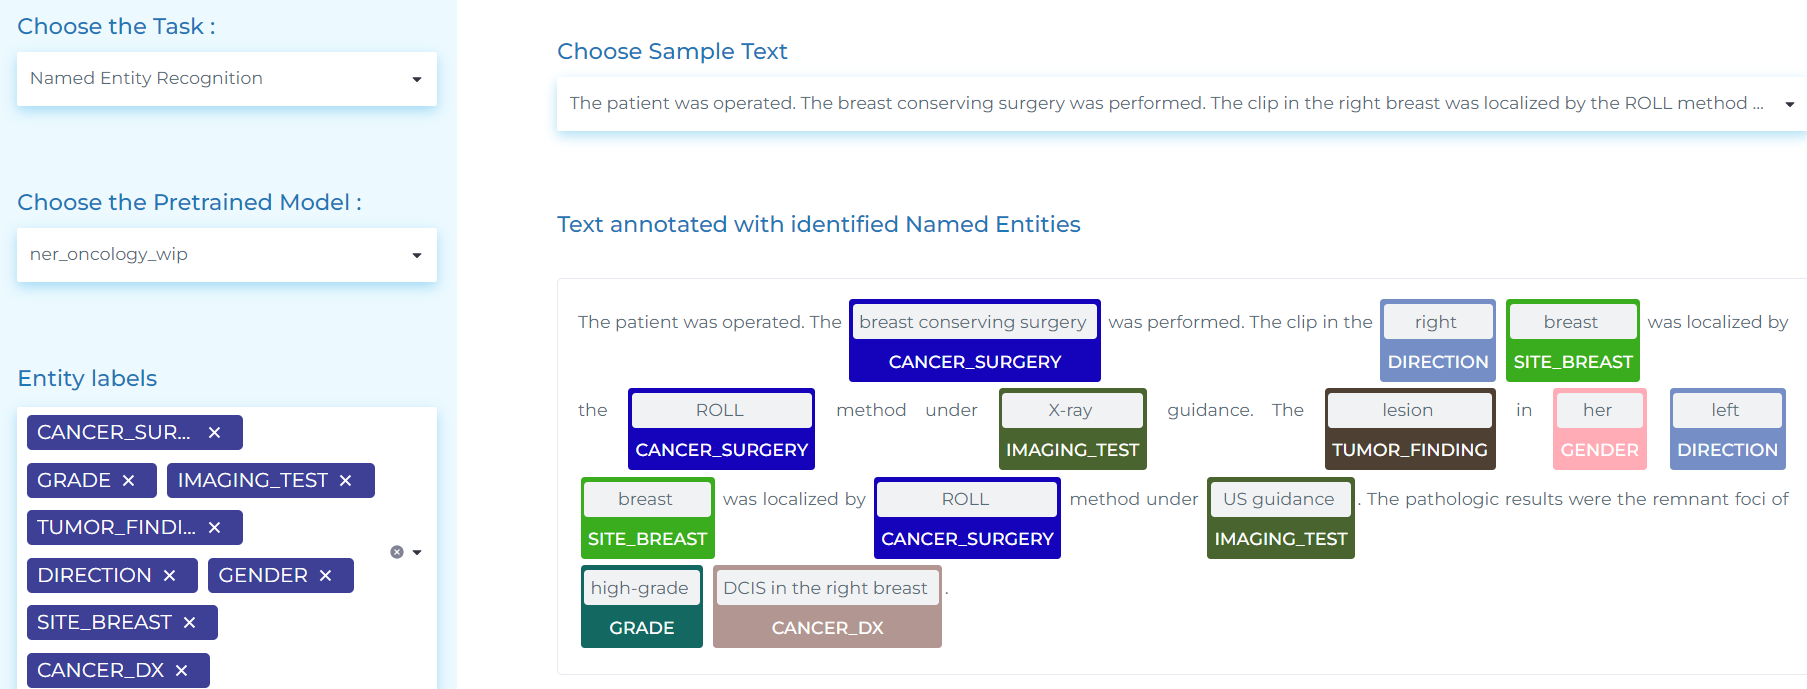Remove the DIRECTION entity label
This screenshot has width=1807, height=689.
tap(169, 576)
